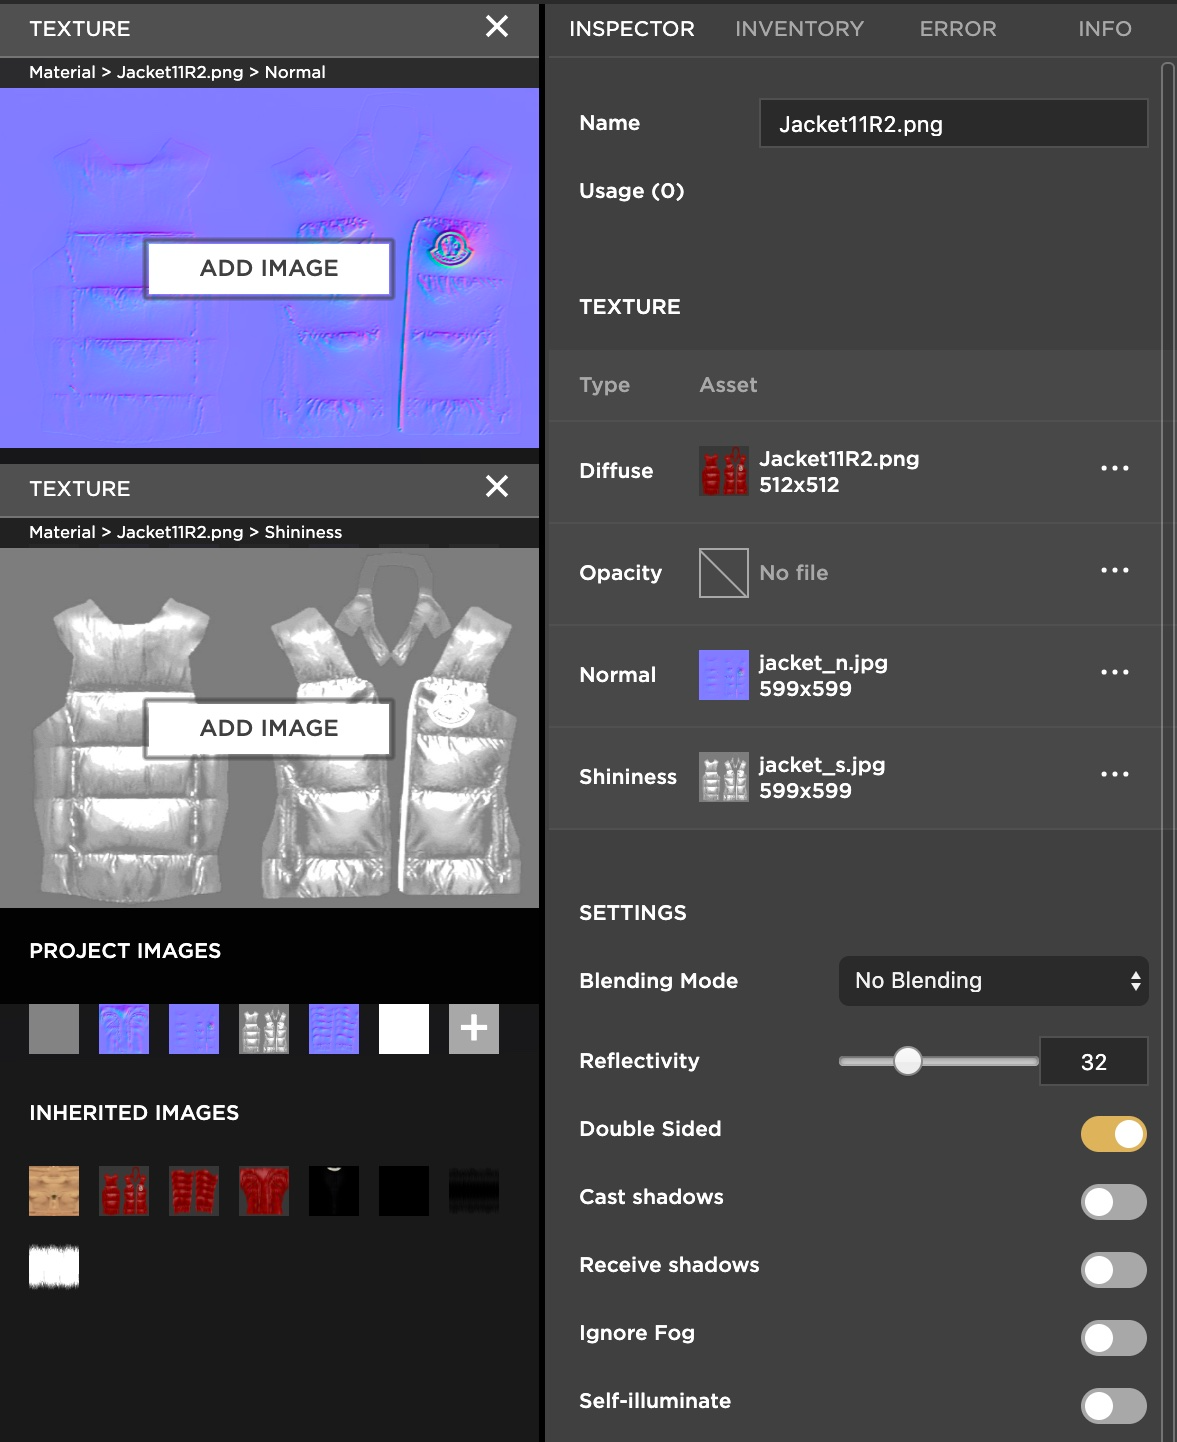
Task: Open options menu for Normal texture
Action: [x=1115, y=672]
